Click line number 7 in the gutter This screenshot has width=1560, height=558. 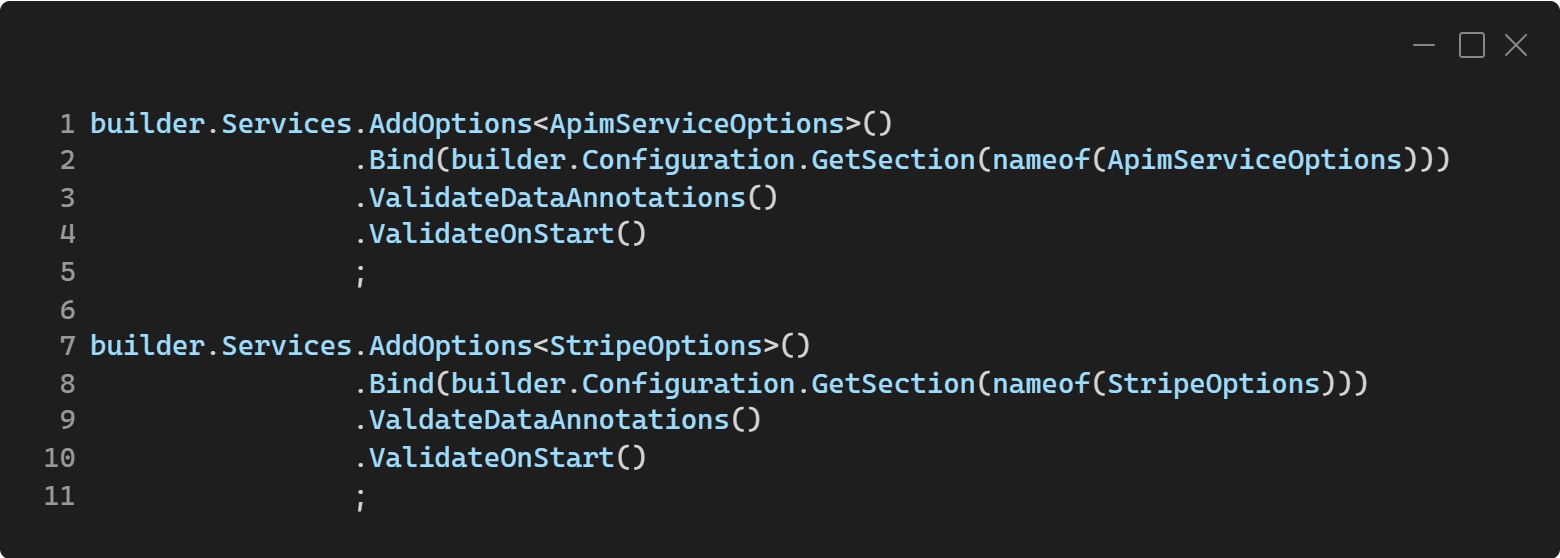67,346
